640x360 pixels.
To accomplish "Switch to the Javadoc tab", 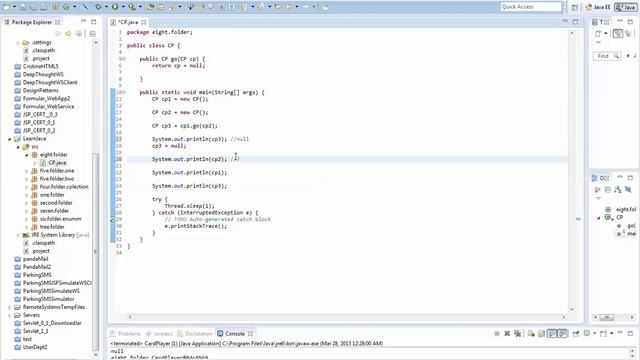I will (x=159, y=333).
